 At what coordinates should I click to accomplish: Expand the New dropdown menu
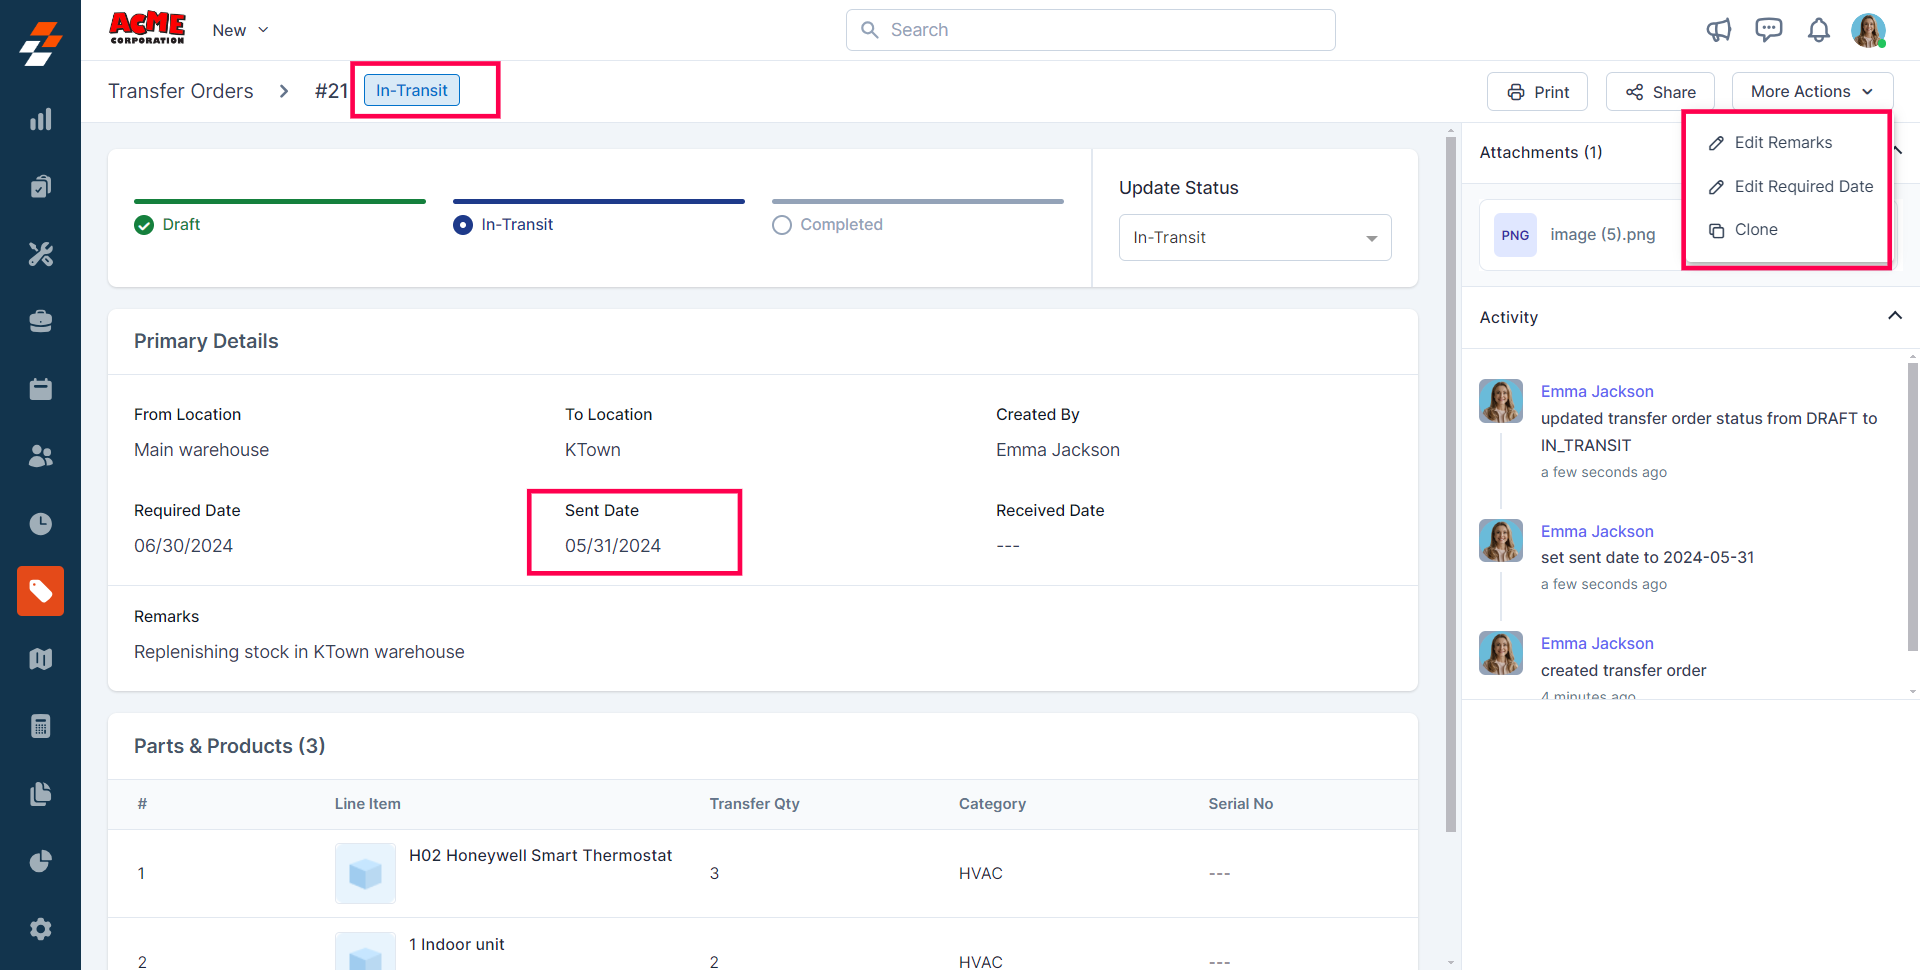(x=240, y=30)
